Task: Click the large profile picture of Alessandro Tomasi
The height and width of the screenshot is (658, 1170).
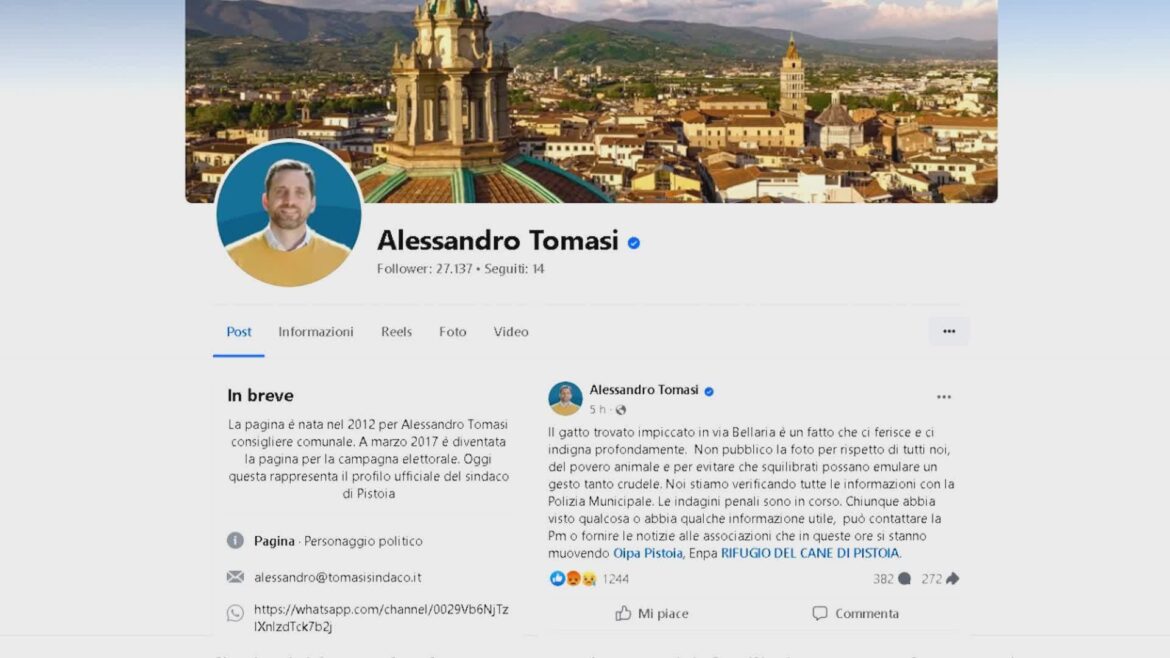Action: point(289,213)
